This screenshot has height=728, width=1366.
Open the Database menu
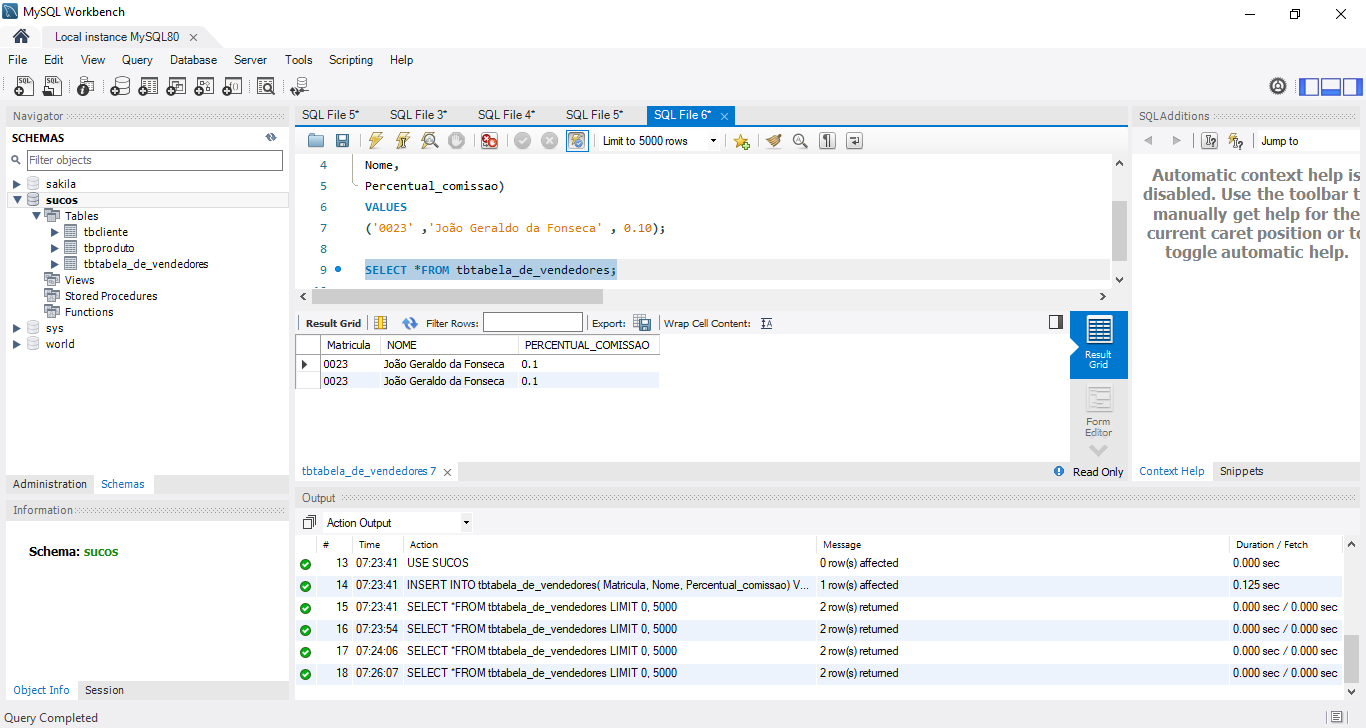[193, 60]
